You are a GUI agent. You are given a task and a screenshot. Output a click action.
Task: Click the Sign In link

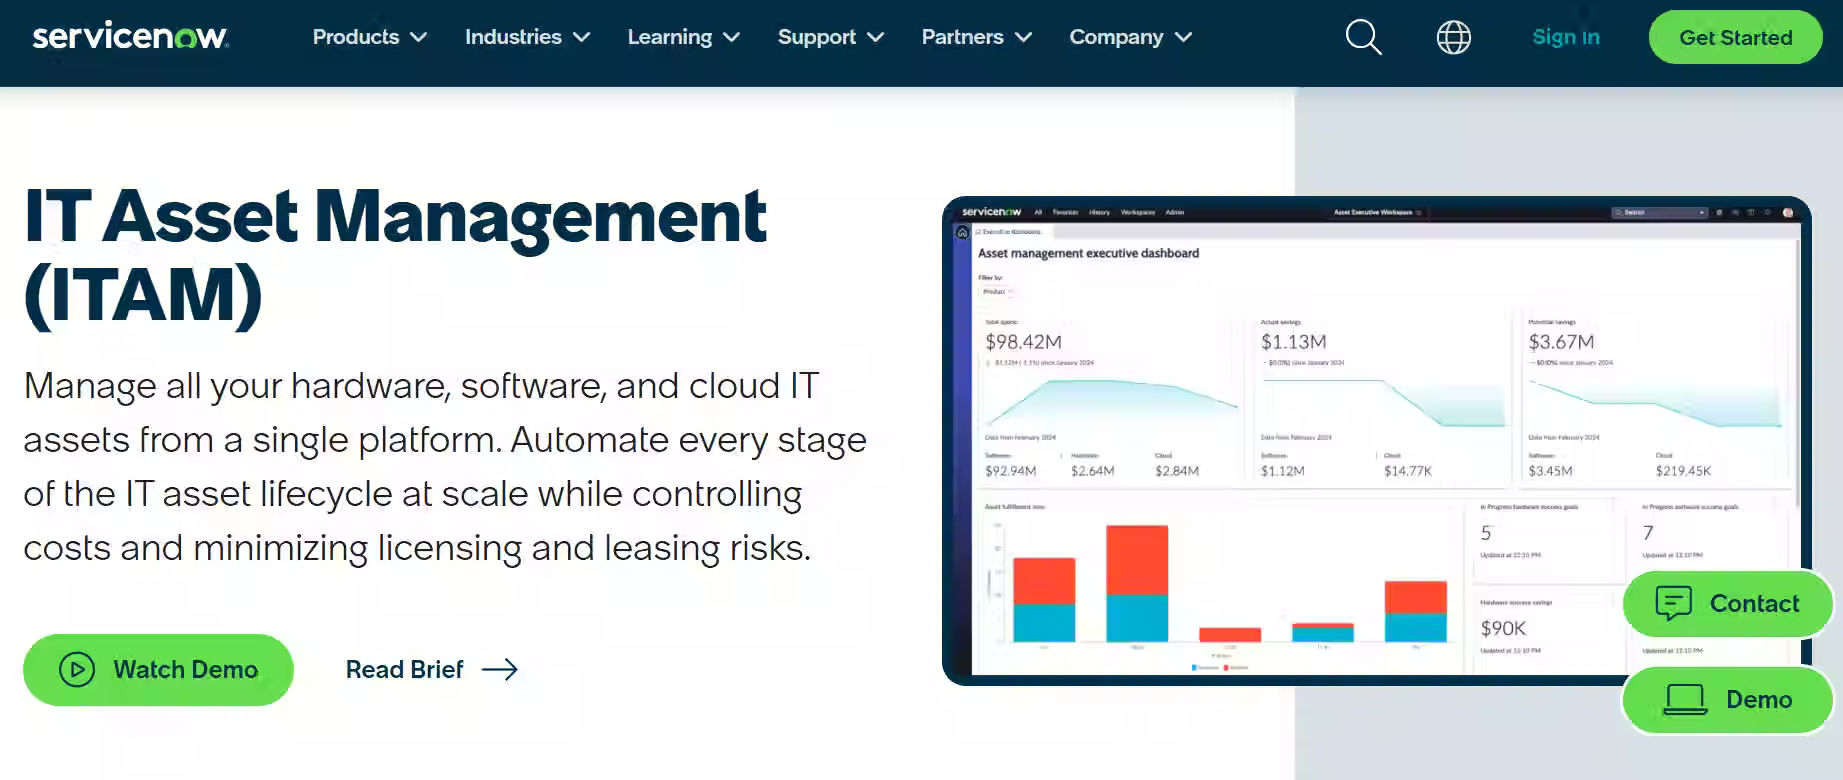pos(1566,37)
